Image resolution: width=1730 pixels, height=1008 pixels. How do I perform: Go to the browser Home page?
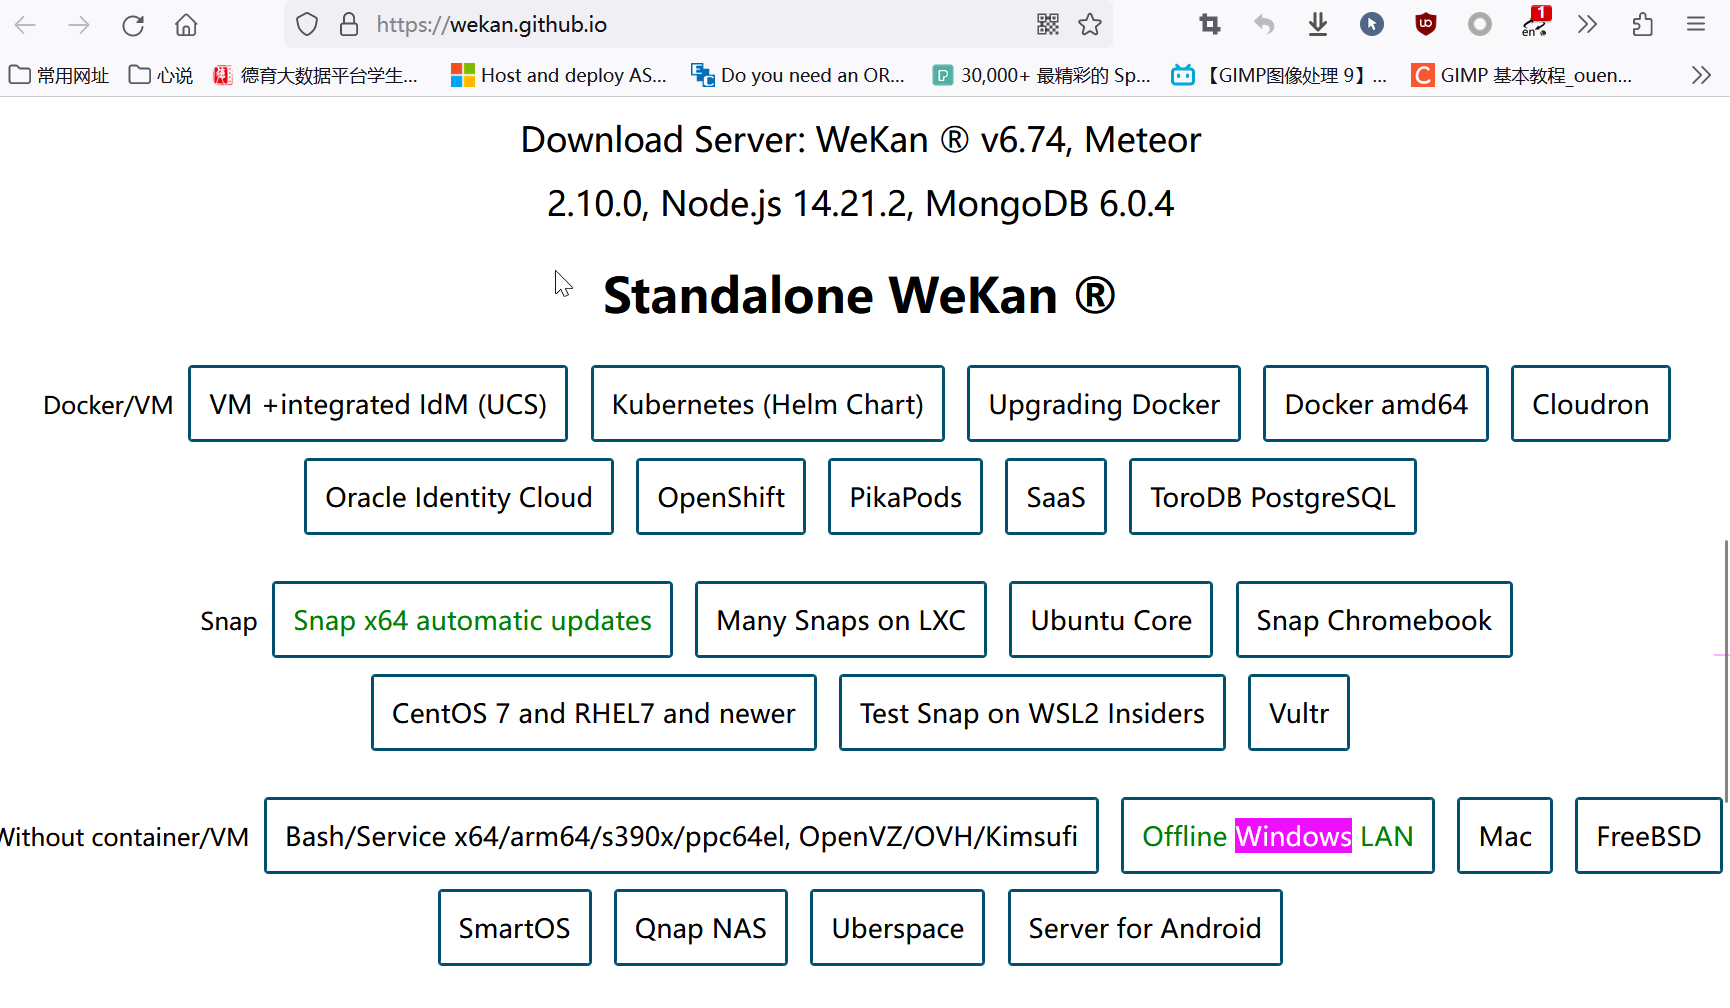(x=186, y=25)
